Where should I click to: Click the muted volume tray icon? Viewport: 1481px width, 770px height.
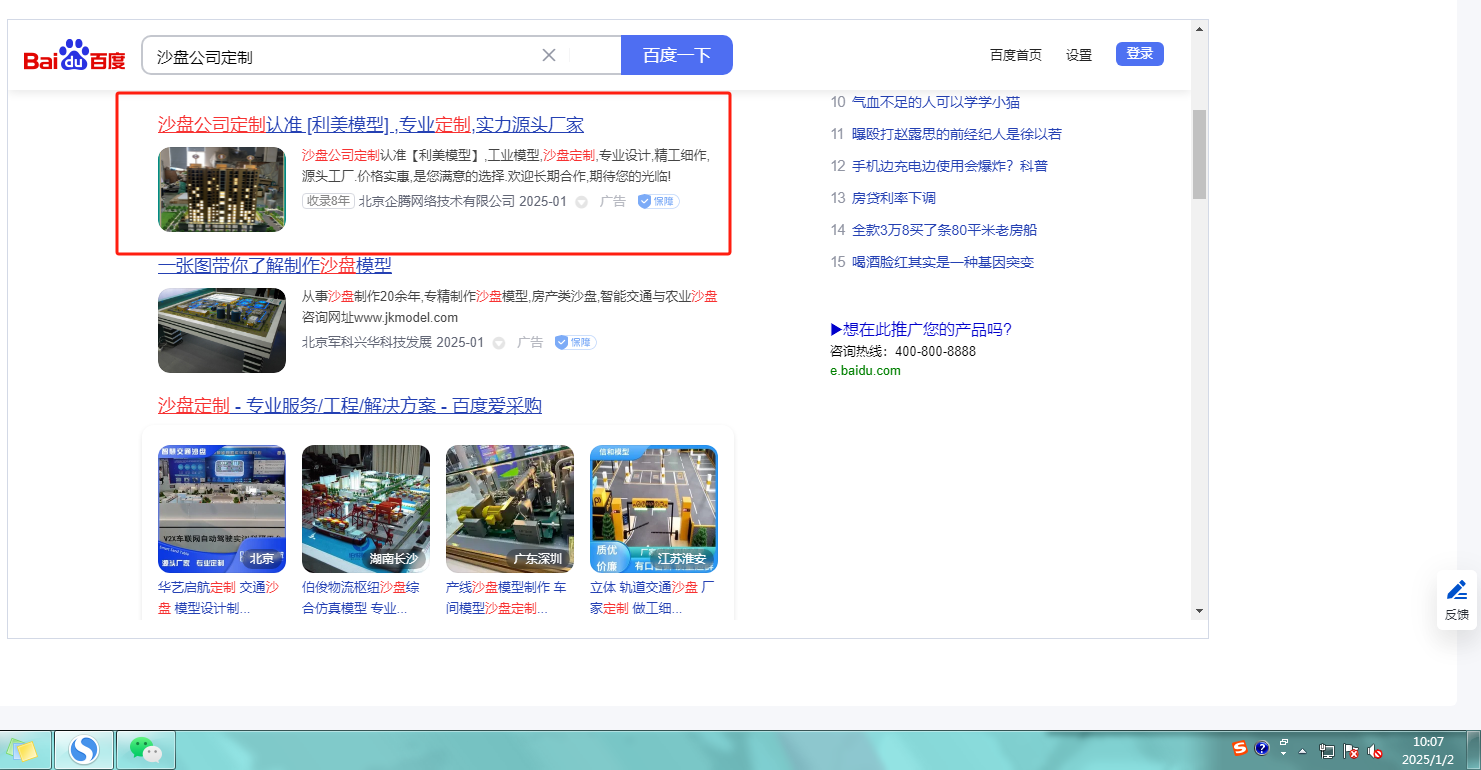coord(1376,750)
